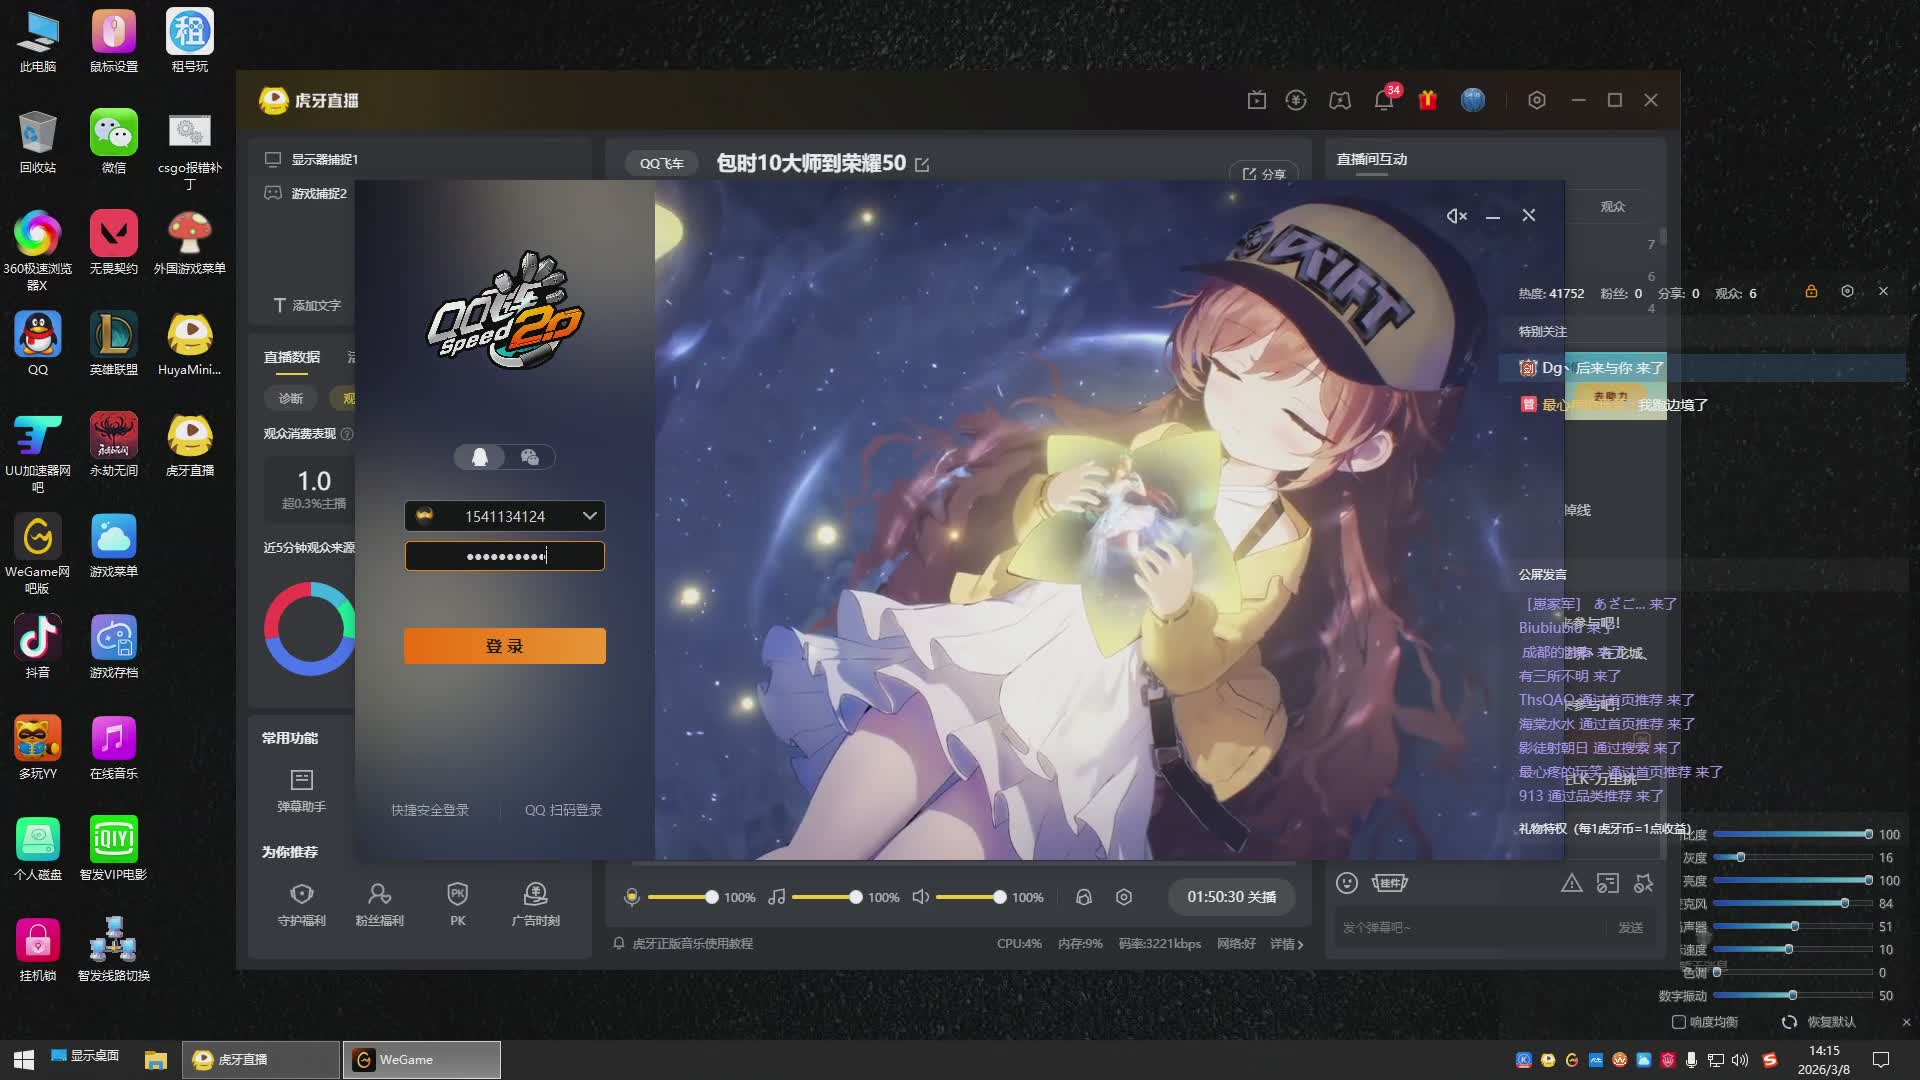The height and width of the screenshot is (1080, 1920).
Task: Open 守护福利 shield icon
Action: click(301, 903)
